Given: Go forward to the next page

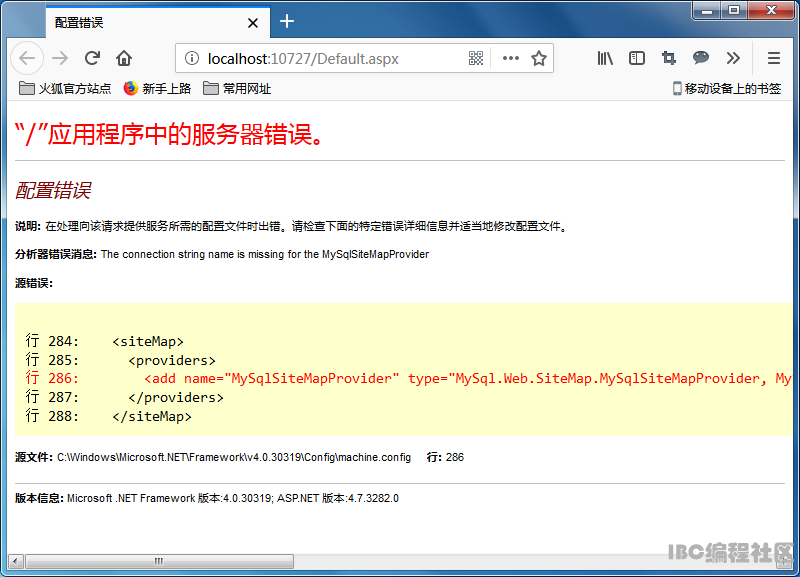Looking at the screenshot, I should coord(60,58).
